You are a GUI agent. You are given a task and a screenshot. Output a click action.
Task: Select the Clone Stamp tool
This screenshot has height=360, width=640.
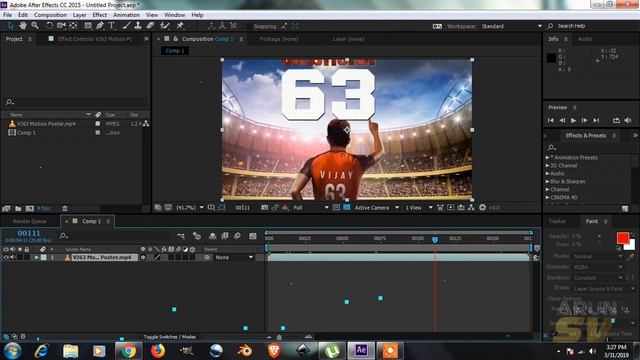pos(138,26)
